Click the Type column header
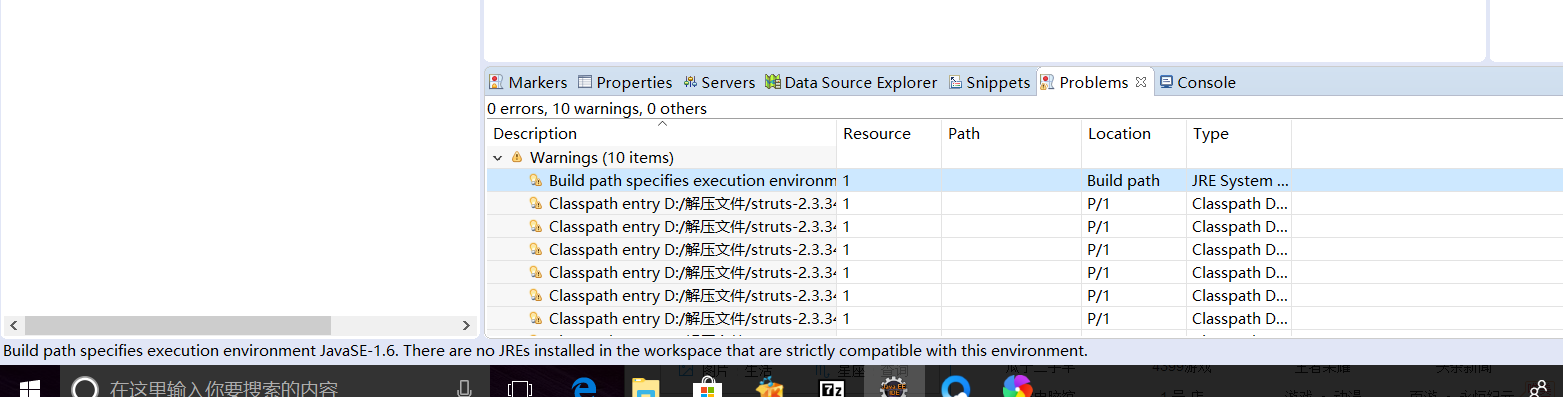This screenshot has width=1563, height=397. (1239, 133)
